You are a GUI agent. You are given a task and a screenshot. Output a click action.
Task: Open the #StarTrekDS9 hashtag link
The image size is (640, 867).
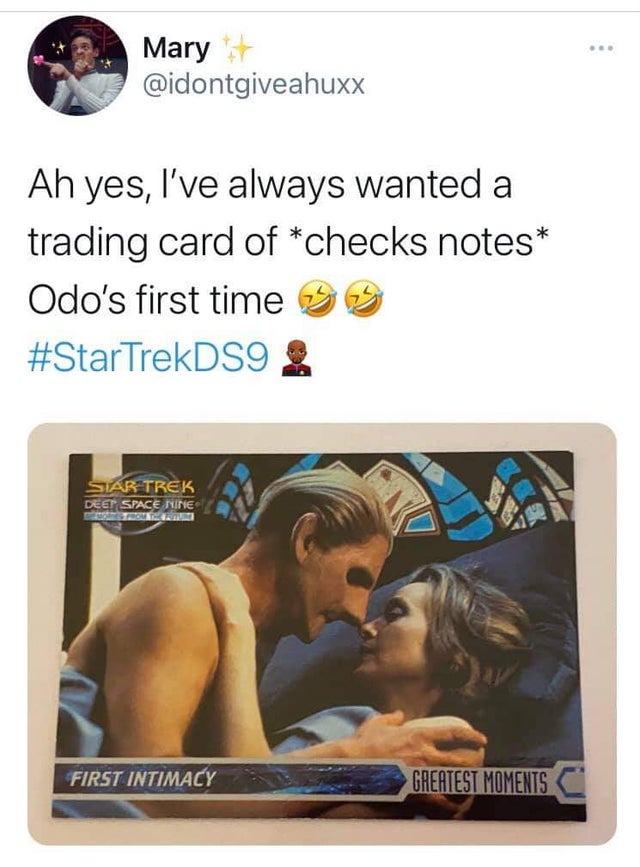(149, 358)
